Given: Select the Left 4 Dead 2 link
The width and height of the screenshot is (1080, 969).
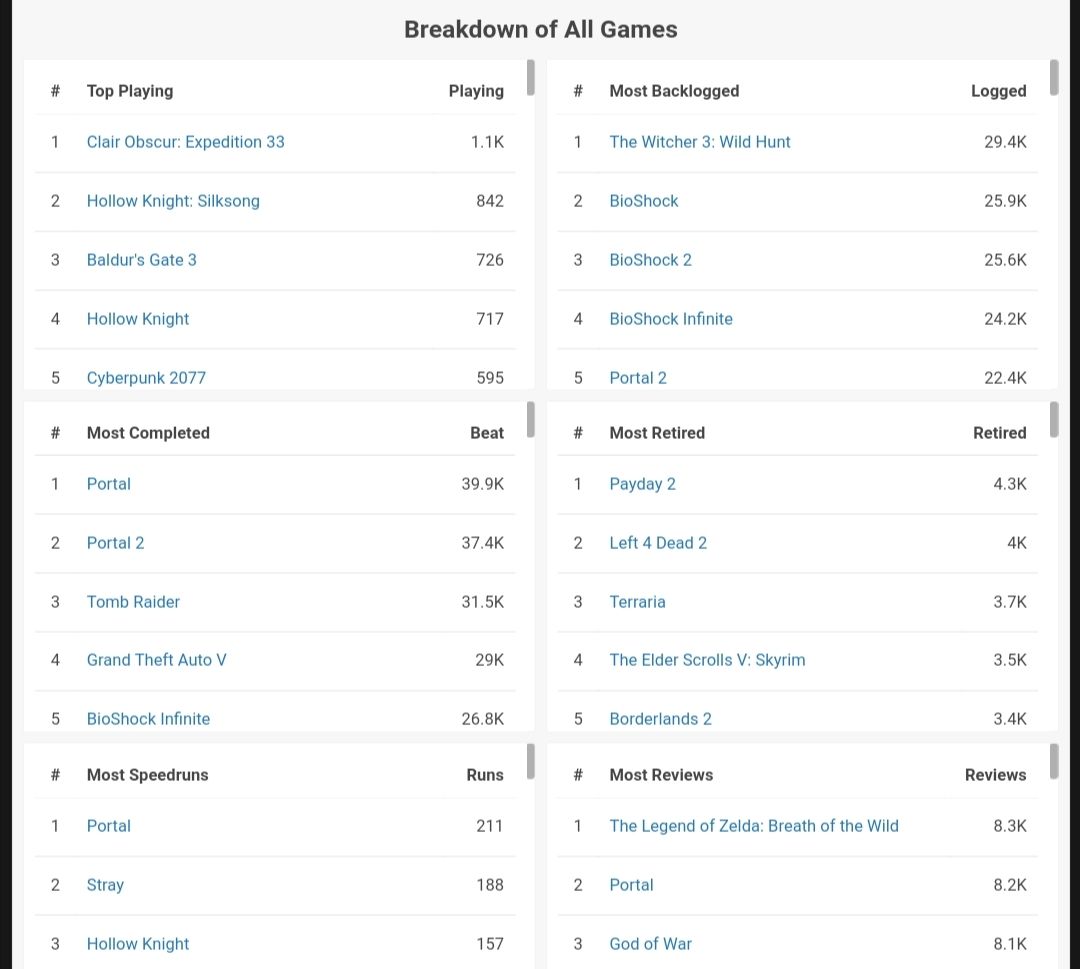Looking at the screenshot, I should [658, 543].
